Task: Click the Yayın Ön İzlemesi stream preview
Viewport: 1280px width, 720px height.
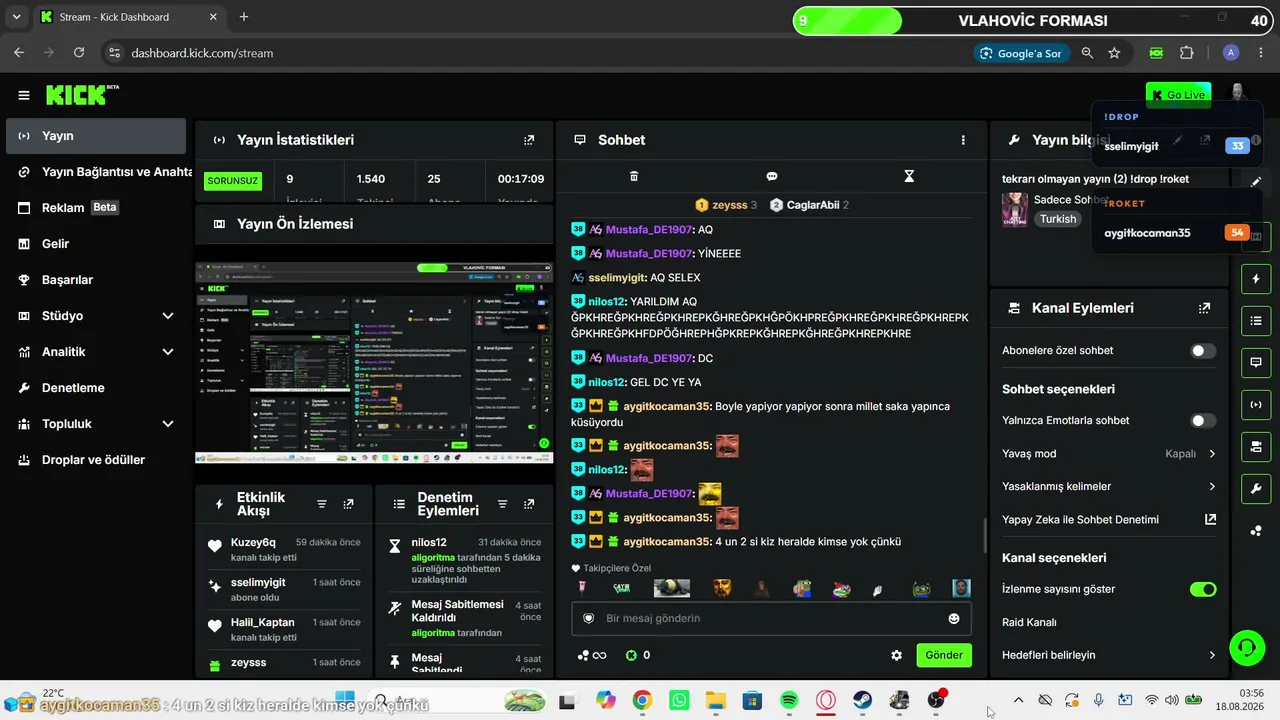Action: [374, 363]
